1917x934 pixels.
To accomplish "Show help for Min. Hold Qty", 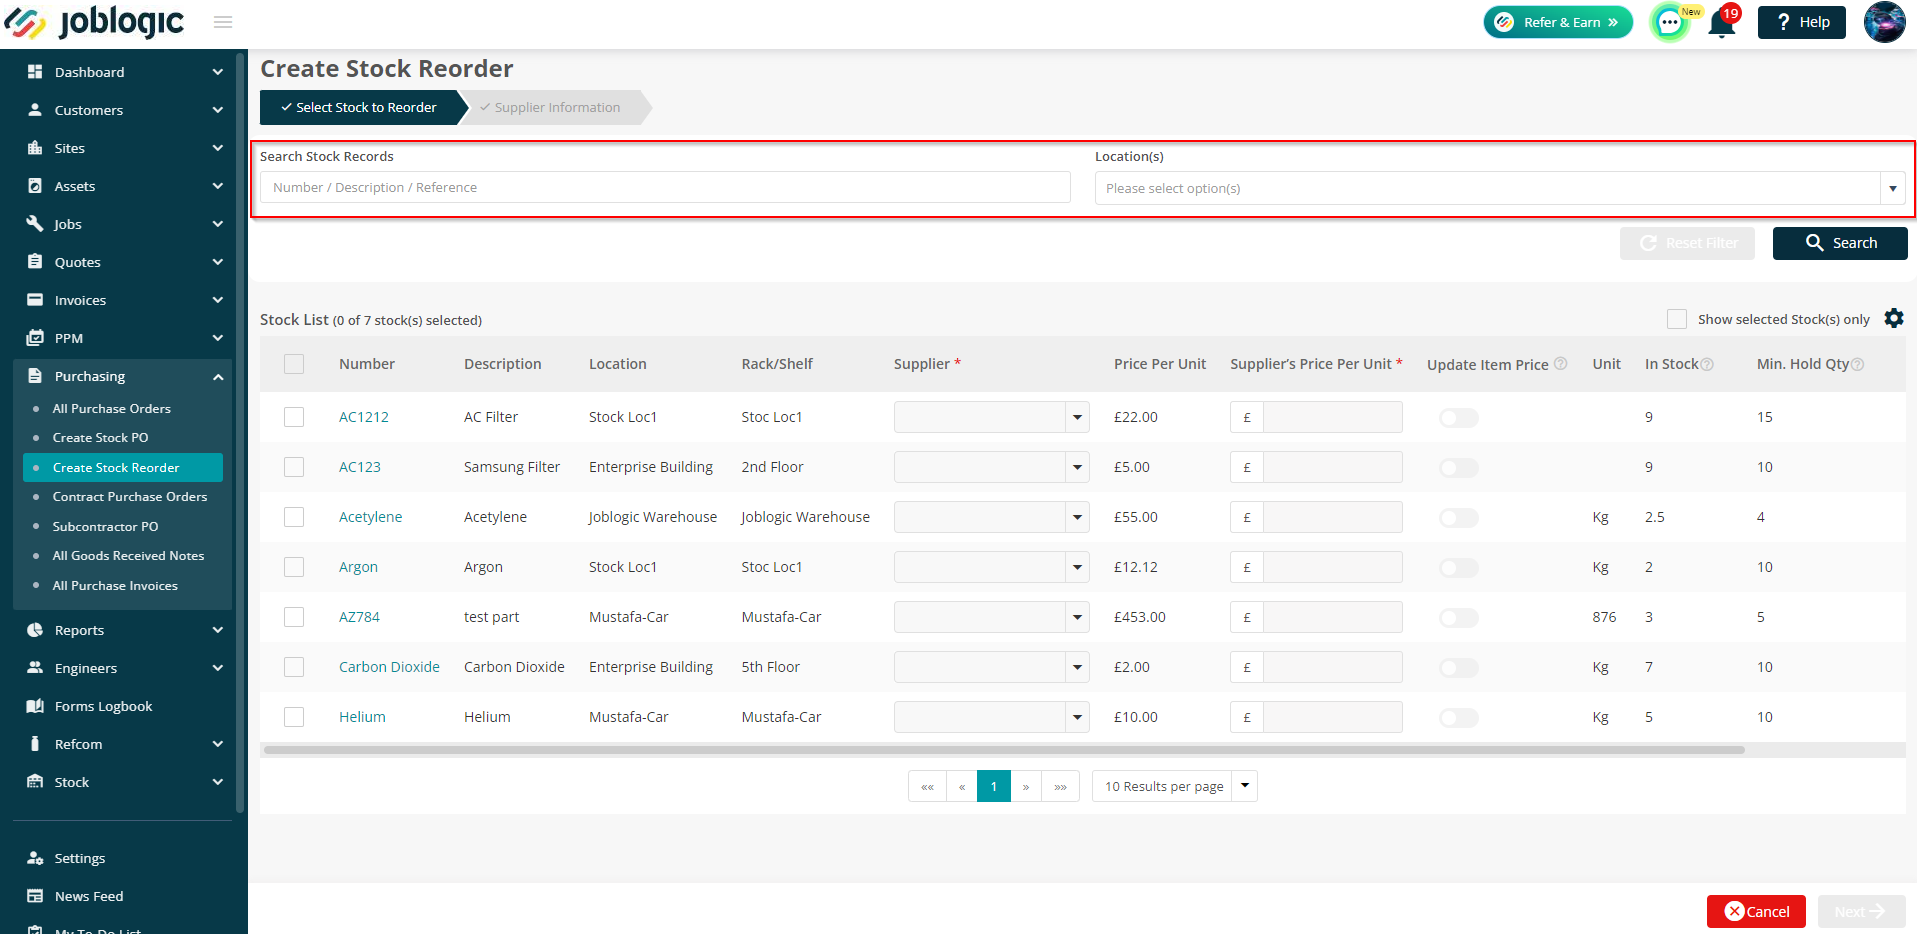I will coord(1857,364).
